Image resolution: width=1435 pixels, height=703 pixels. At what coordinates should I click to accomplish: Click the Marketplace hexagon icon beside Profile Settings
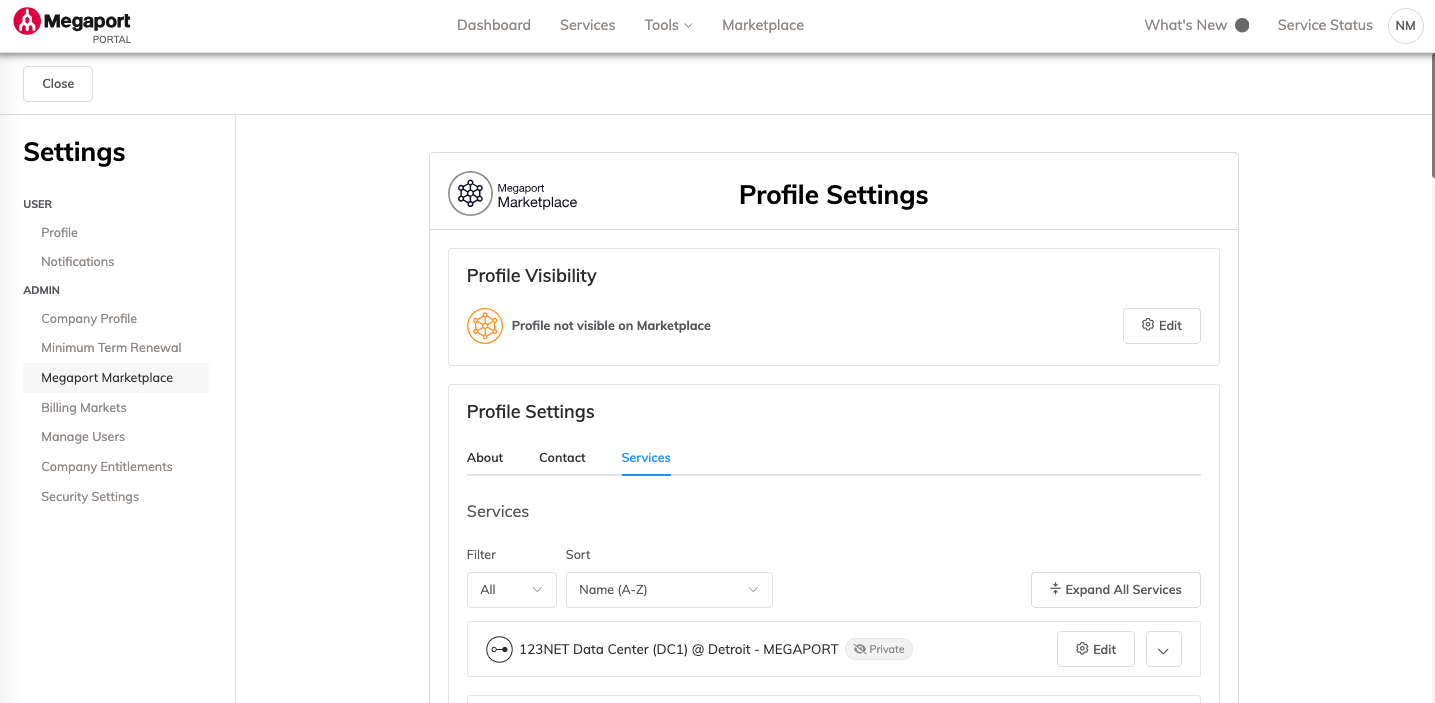(x=471, y=193)
